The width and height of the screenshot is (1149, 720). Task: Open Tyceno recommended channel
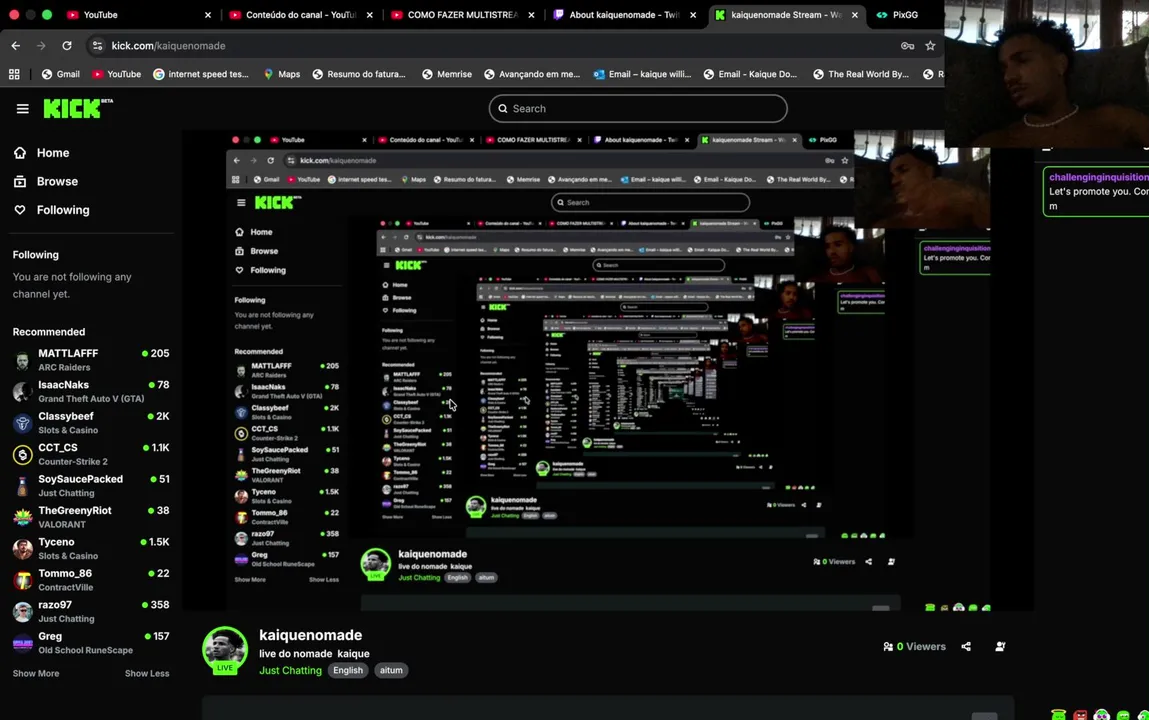pyautogui.click(x=91, y=549)
